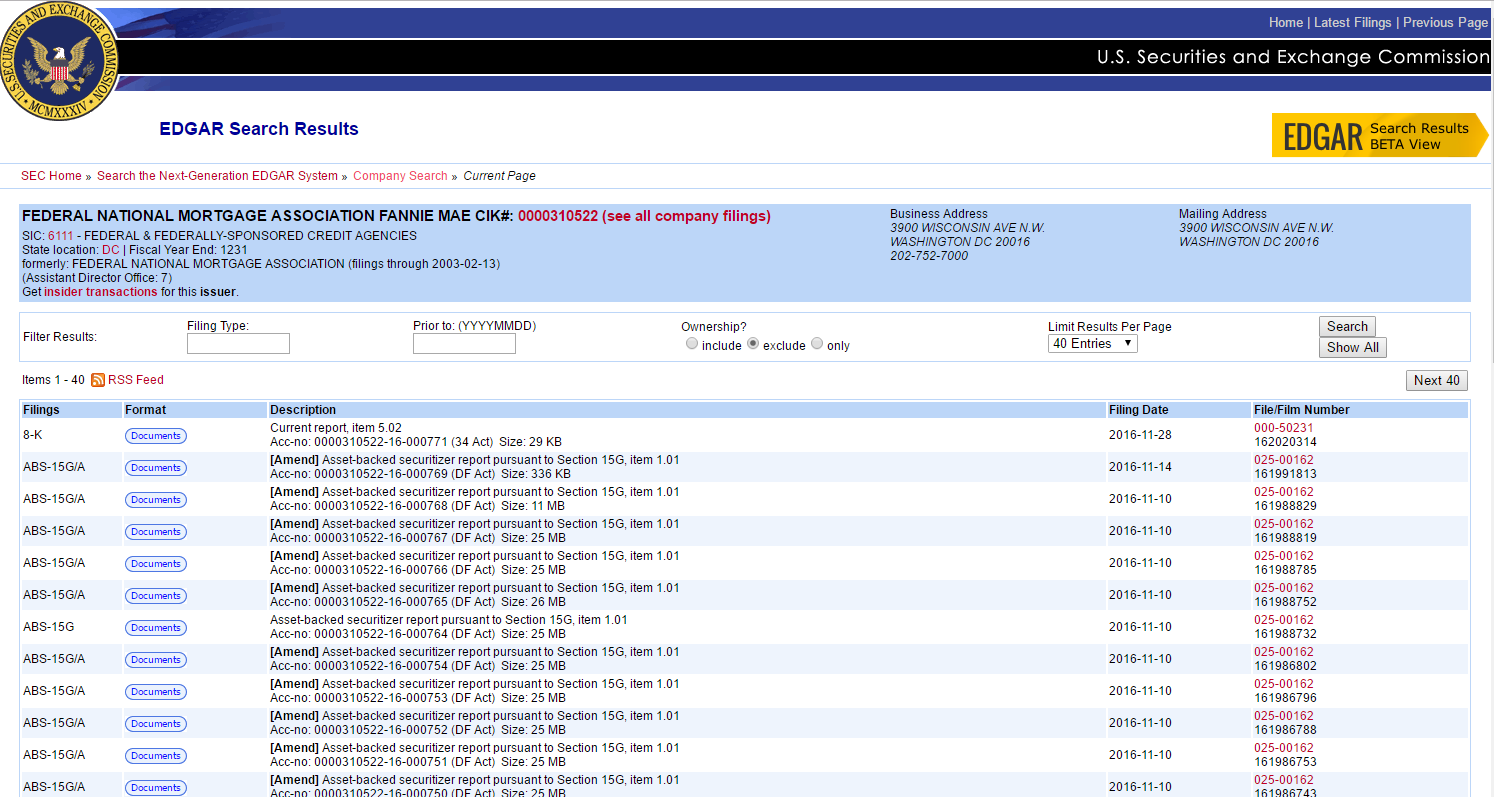The width and height of the screenshot is (1494, 797).
Task: Click the Next 40 button
Action: (1437, 380)
